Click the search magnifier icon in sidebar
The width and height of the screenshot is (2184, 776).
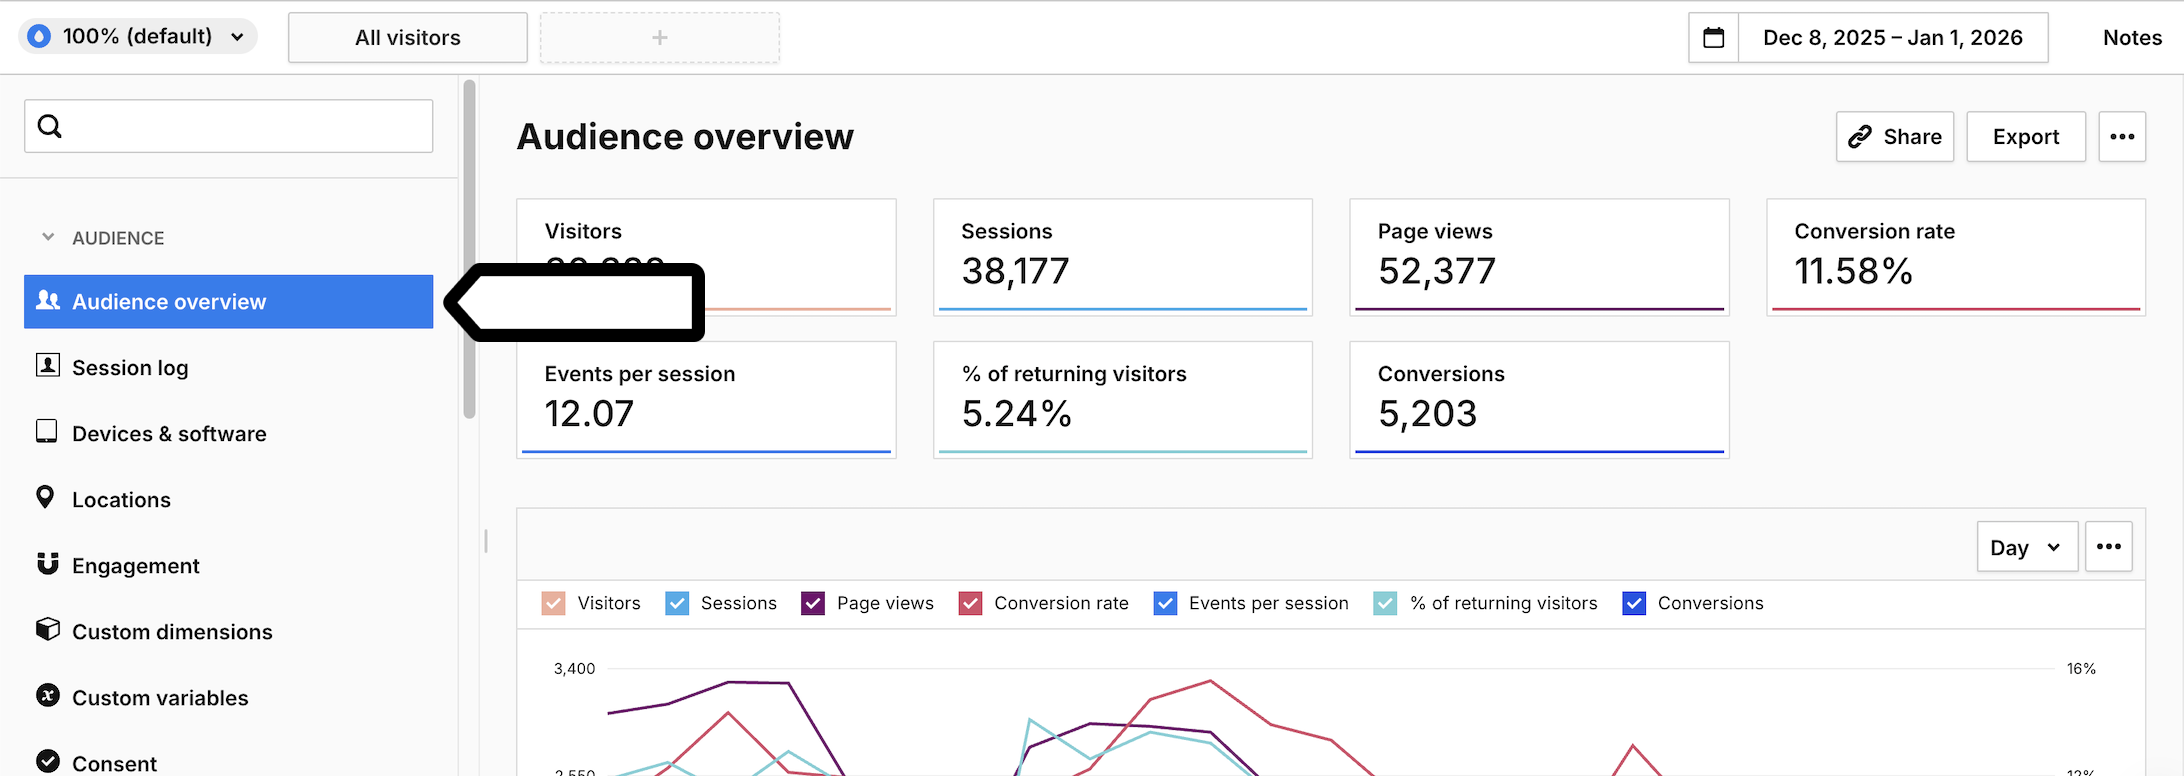(50, 126)
